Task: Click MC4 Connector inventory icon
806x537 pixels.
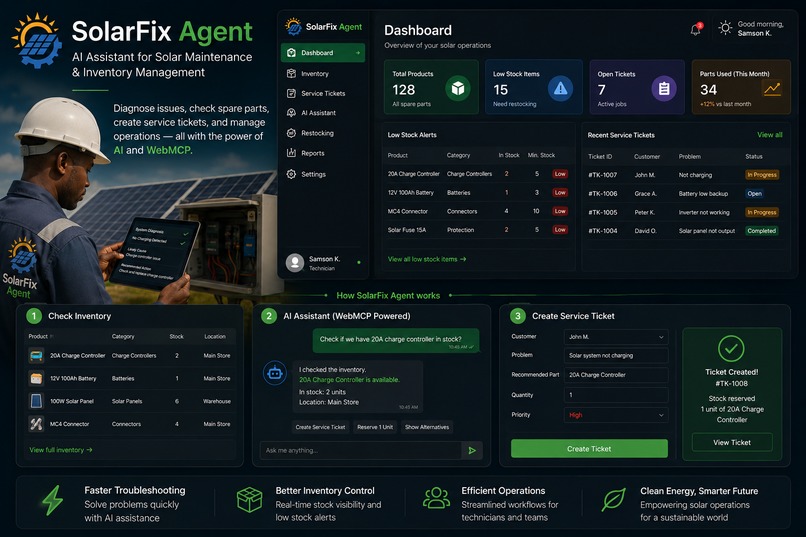Action: pyautogui.click(x=36, y=424)
